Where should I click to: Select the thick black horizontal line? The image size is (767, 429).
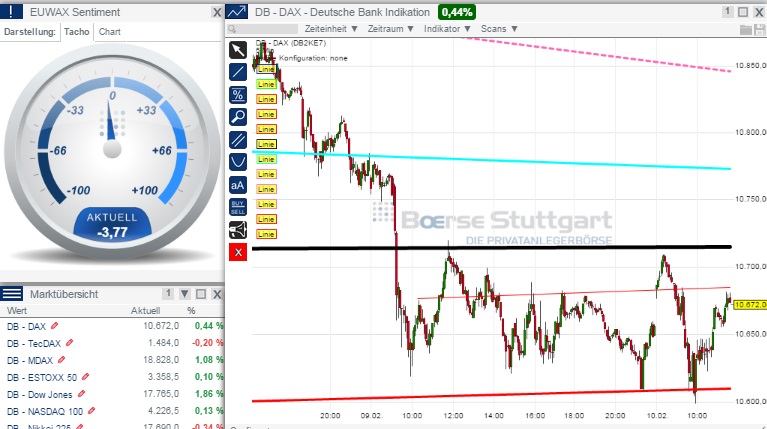491,248
